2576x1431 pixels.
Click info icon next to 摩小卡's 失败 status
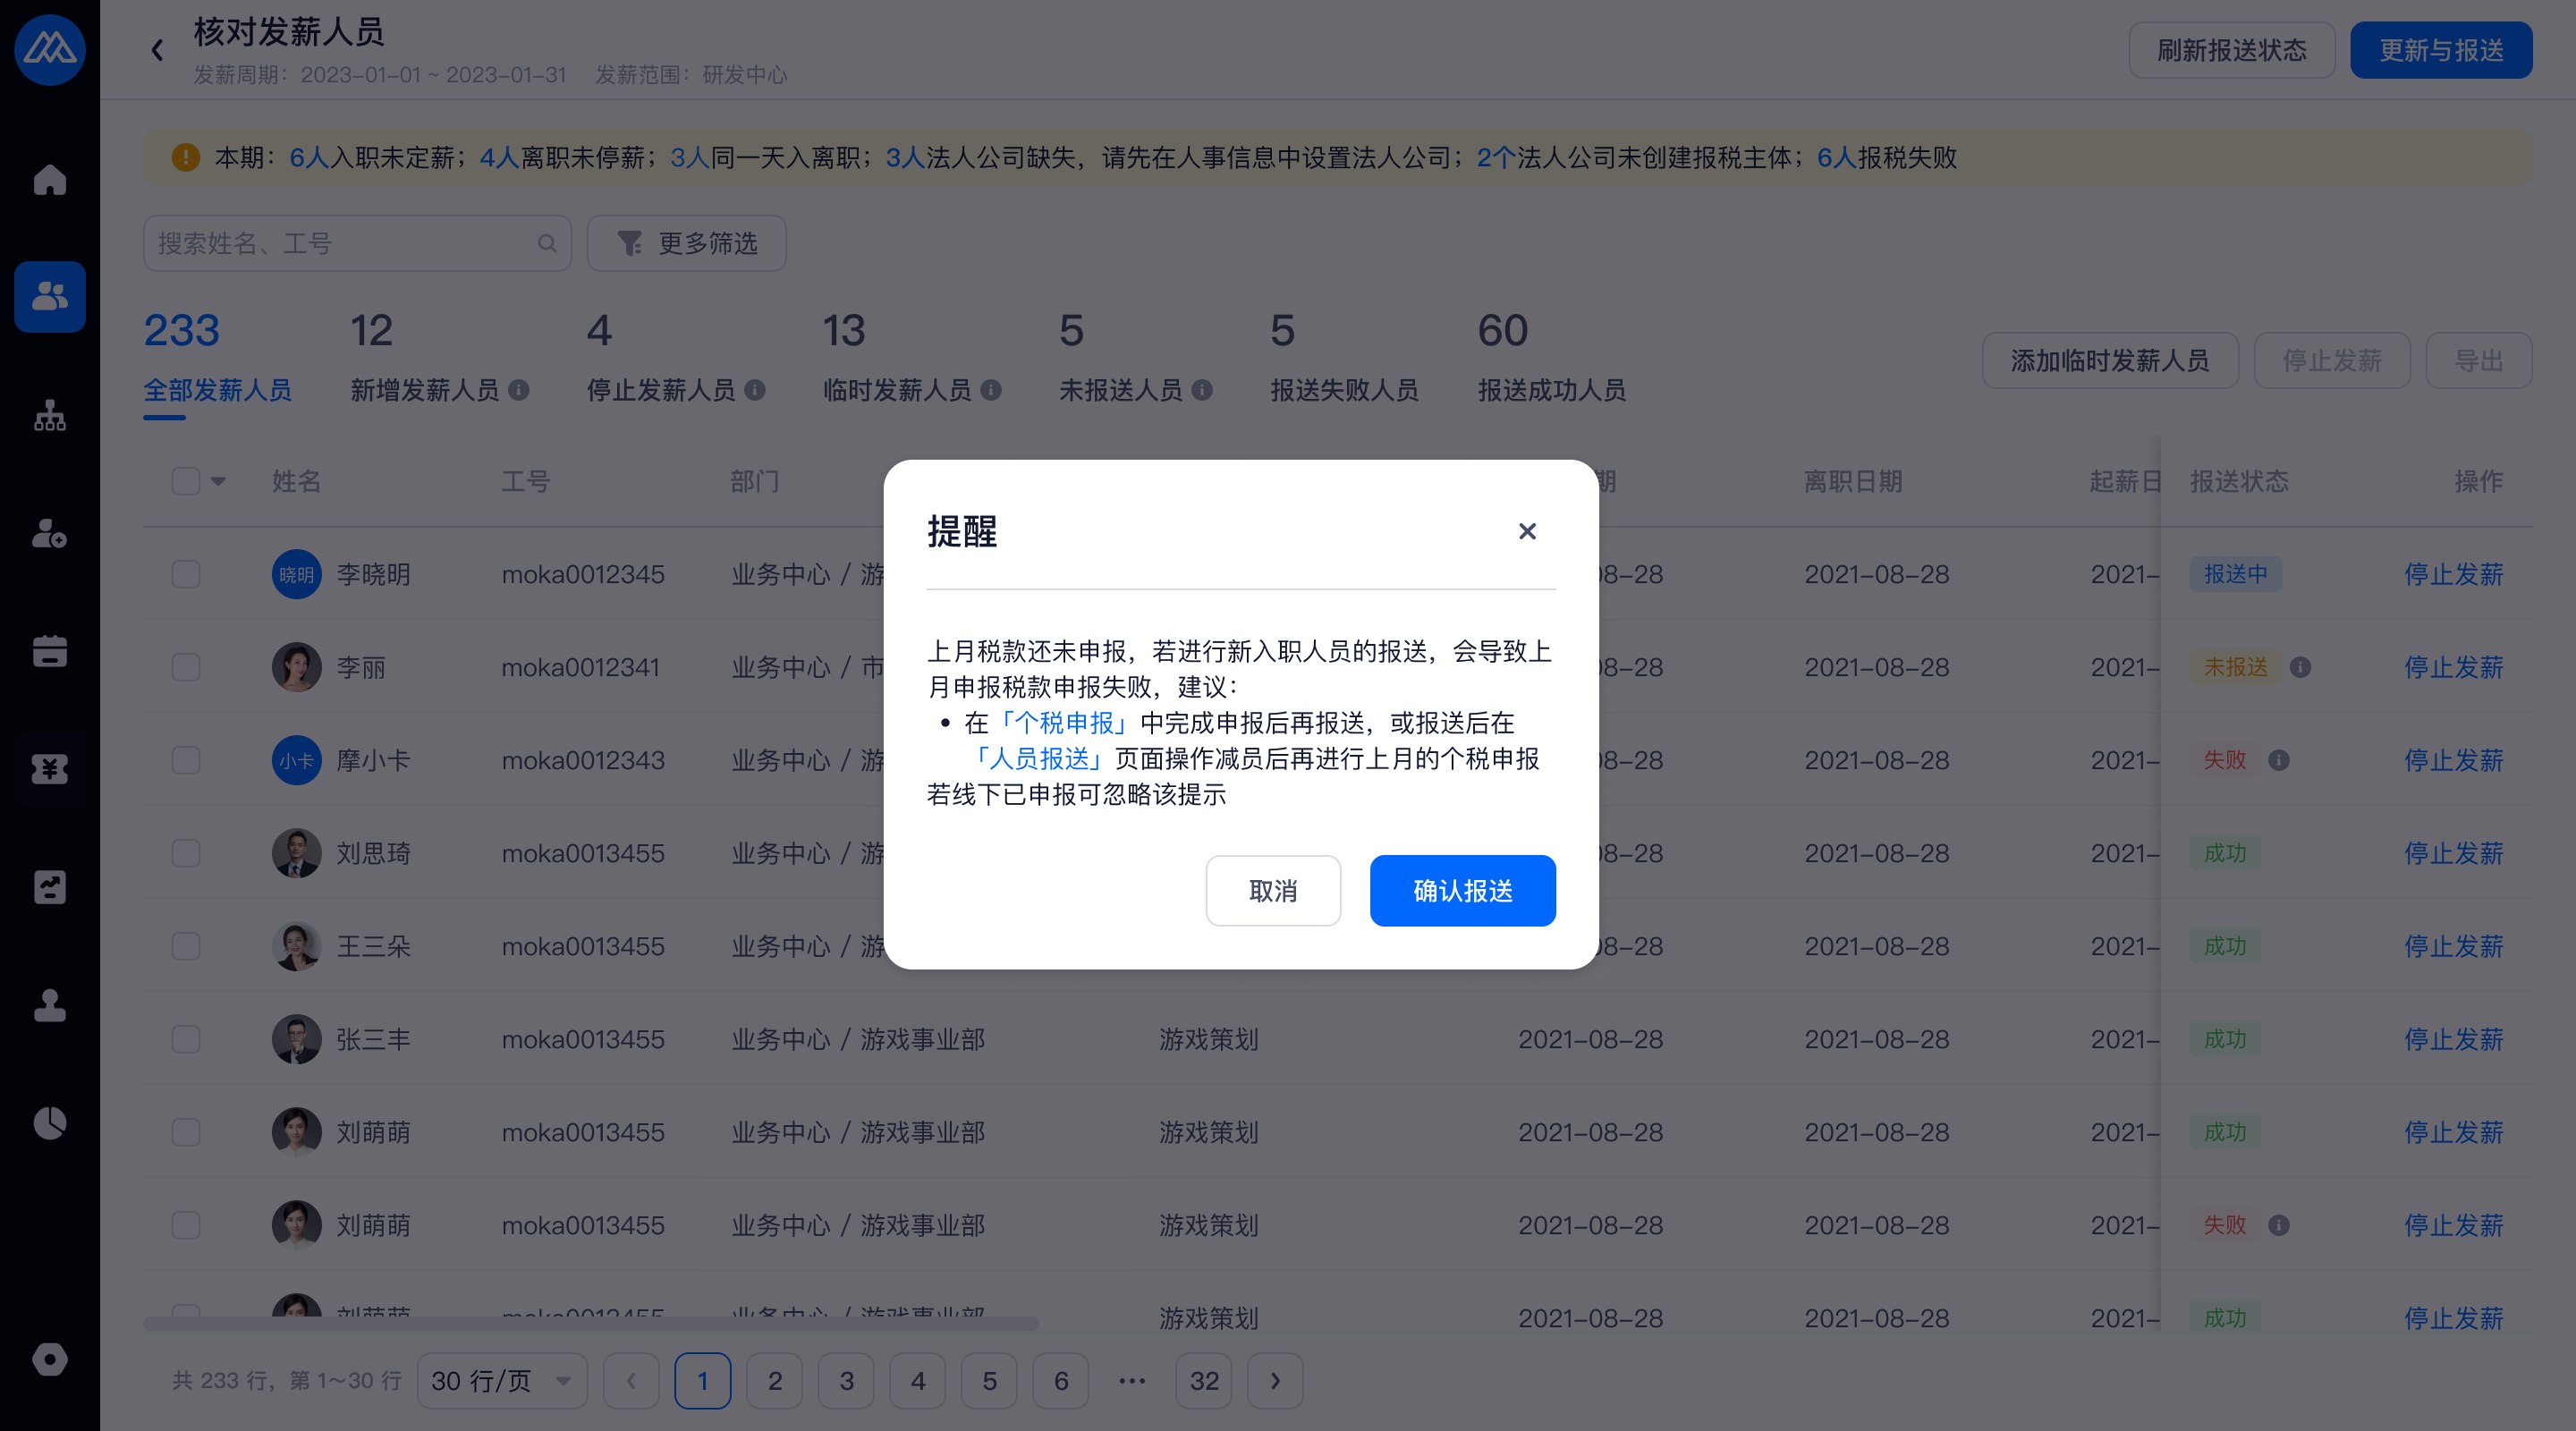click(2279, 760)
